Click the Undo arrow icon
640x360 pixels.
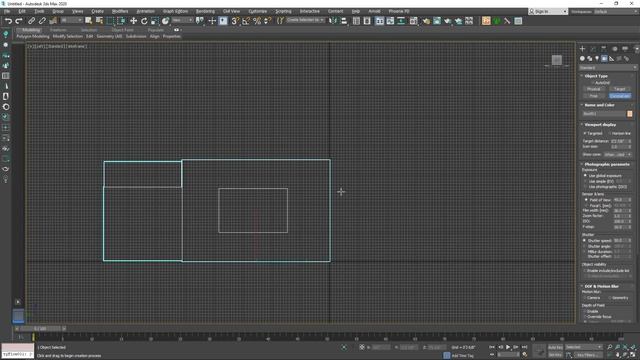click(8, 21)
